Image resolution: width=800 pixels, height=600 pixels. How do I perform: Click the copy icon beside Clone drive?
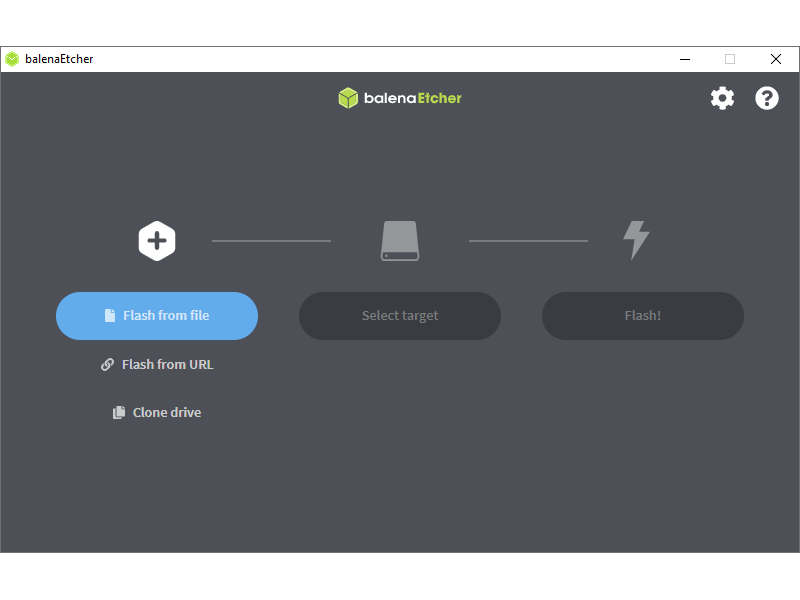pyautogui.click(x=119, y=413)
